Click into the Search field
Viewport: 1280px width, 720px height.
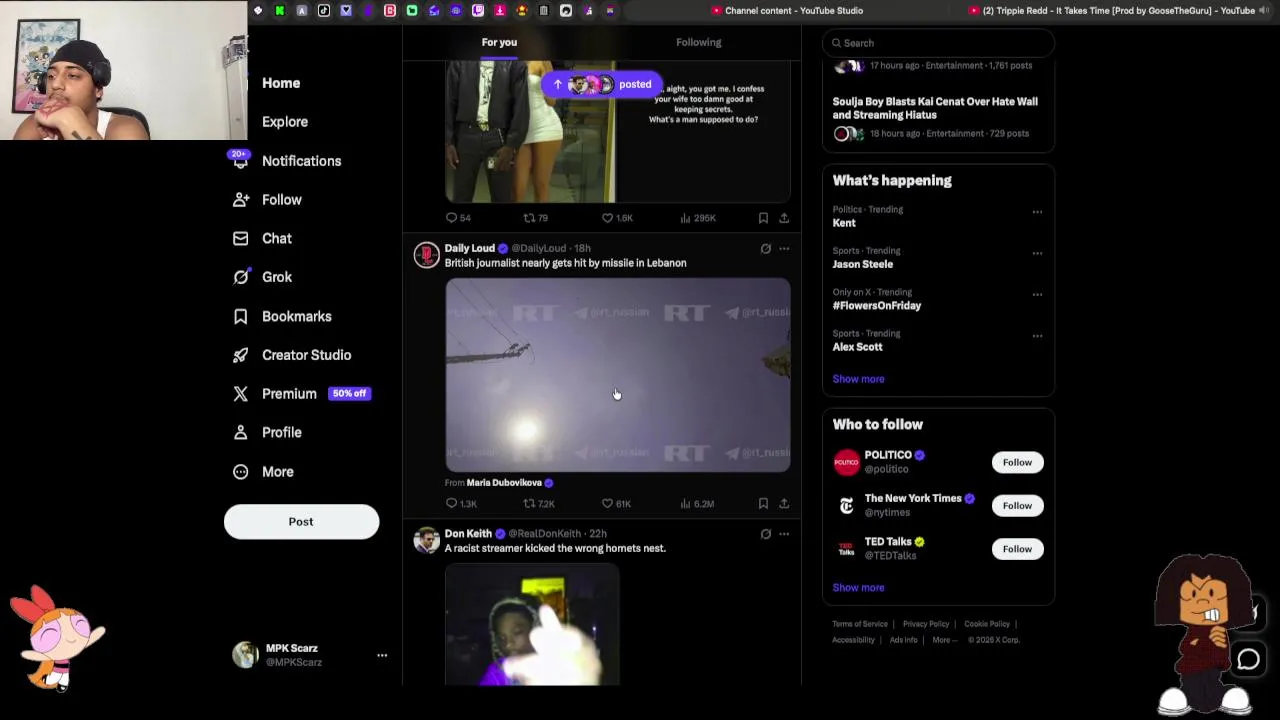(x=938, y=43)
